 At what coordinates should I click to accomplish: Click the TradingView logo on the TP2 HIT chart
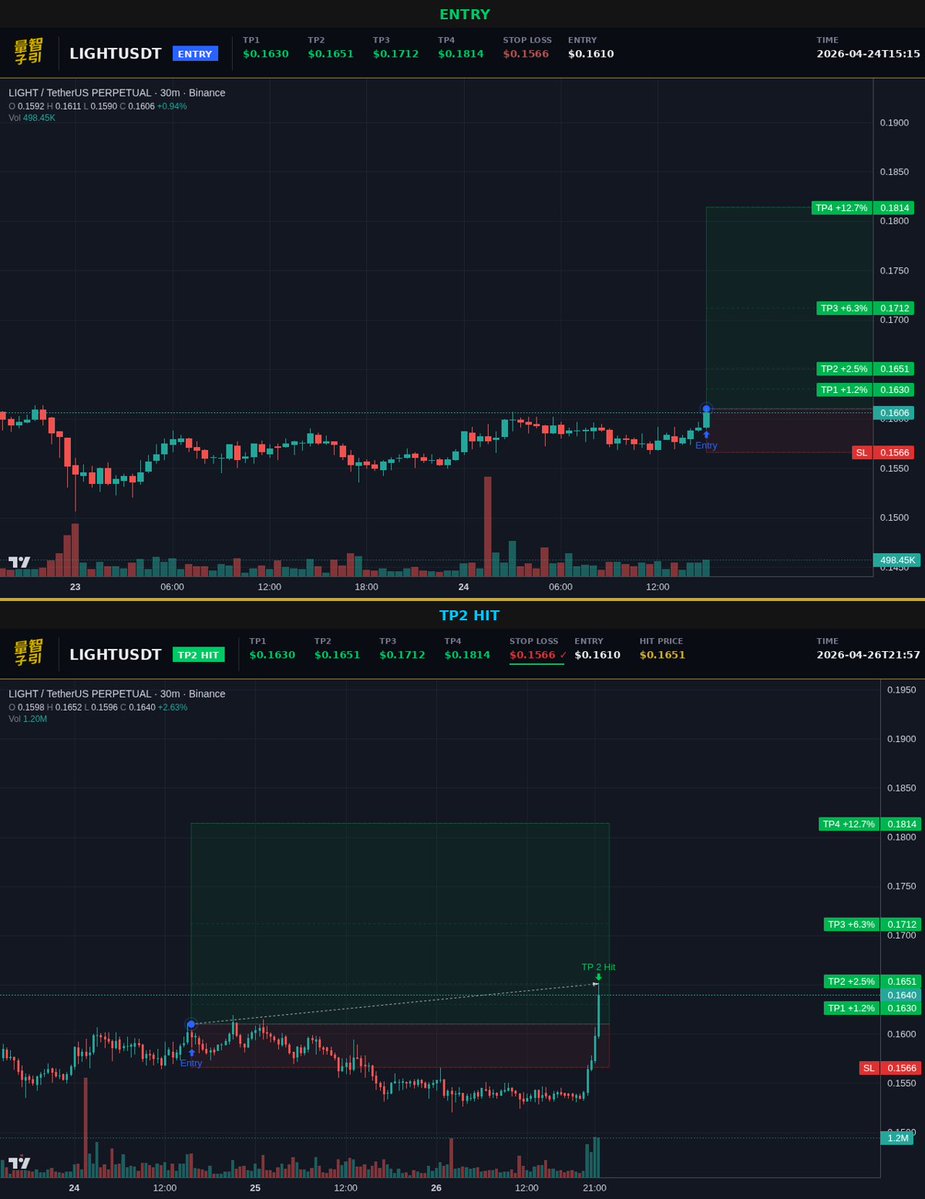tap(19, 1163)
